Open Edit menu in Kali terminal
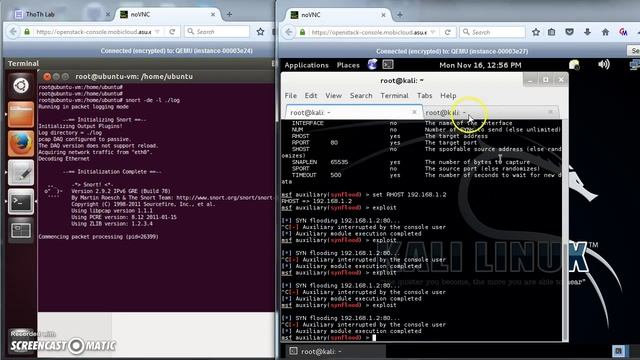This screenshot has width=640, height=360. (x=311, y=96)
